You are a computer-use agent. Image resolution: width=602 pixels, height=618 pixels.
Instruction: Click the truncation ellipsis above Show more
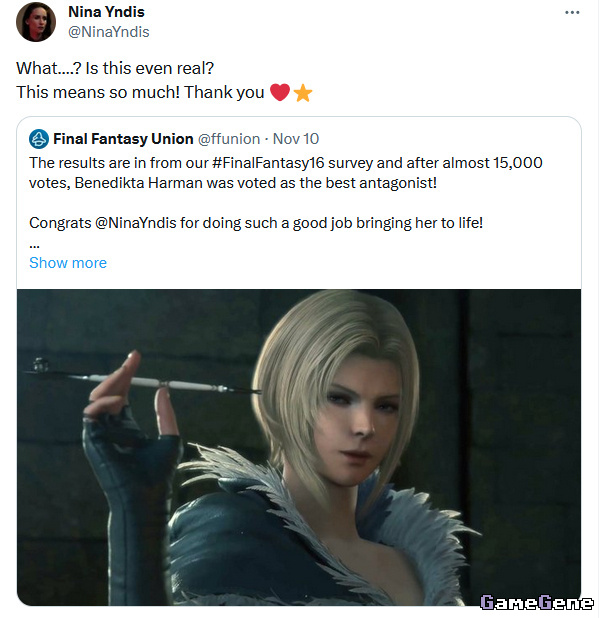(34, 246)
